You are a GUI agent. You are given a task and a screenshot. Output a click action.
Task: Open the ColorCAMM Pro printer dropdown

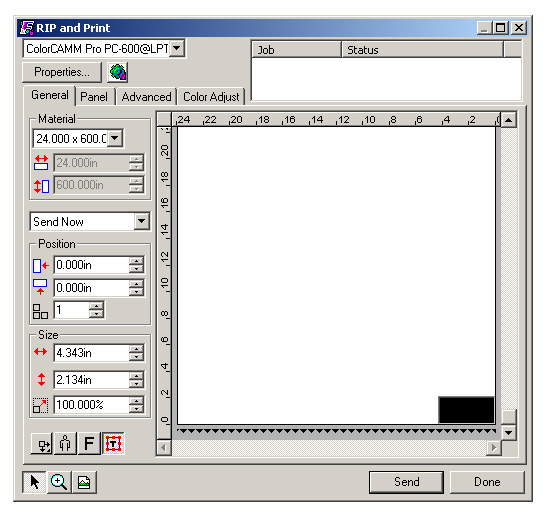pos(177,48)
